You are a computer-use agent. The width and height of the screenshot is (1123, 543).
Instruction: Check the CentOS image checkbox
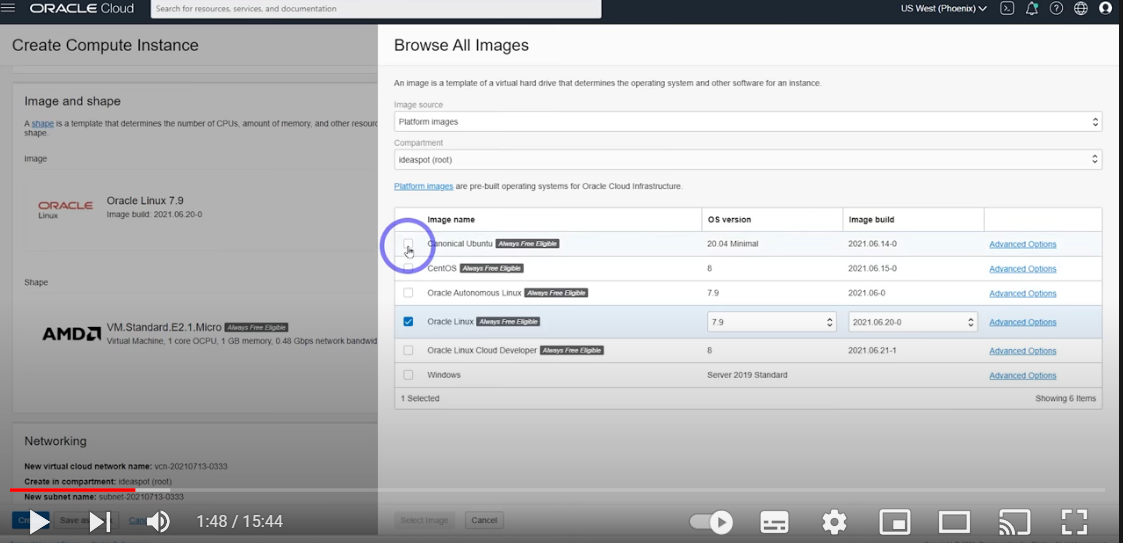coord(408,268)
